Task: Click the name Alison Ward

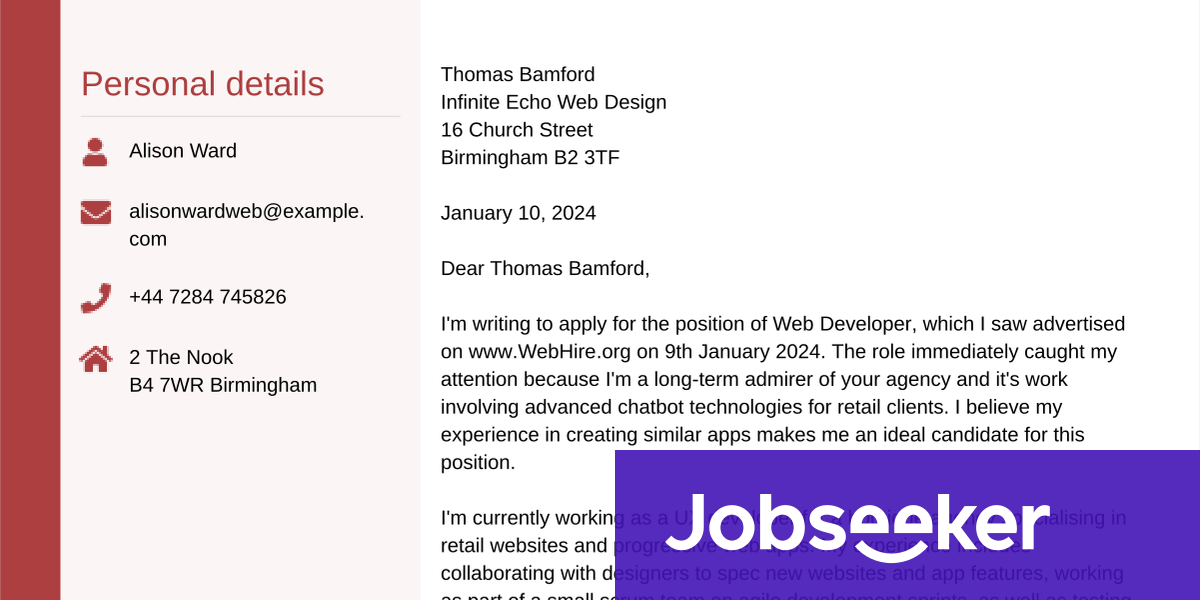Action: pyautogui.click(x=183, y=151)
